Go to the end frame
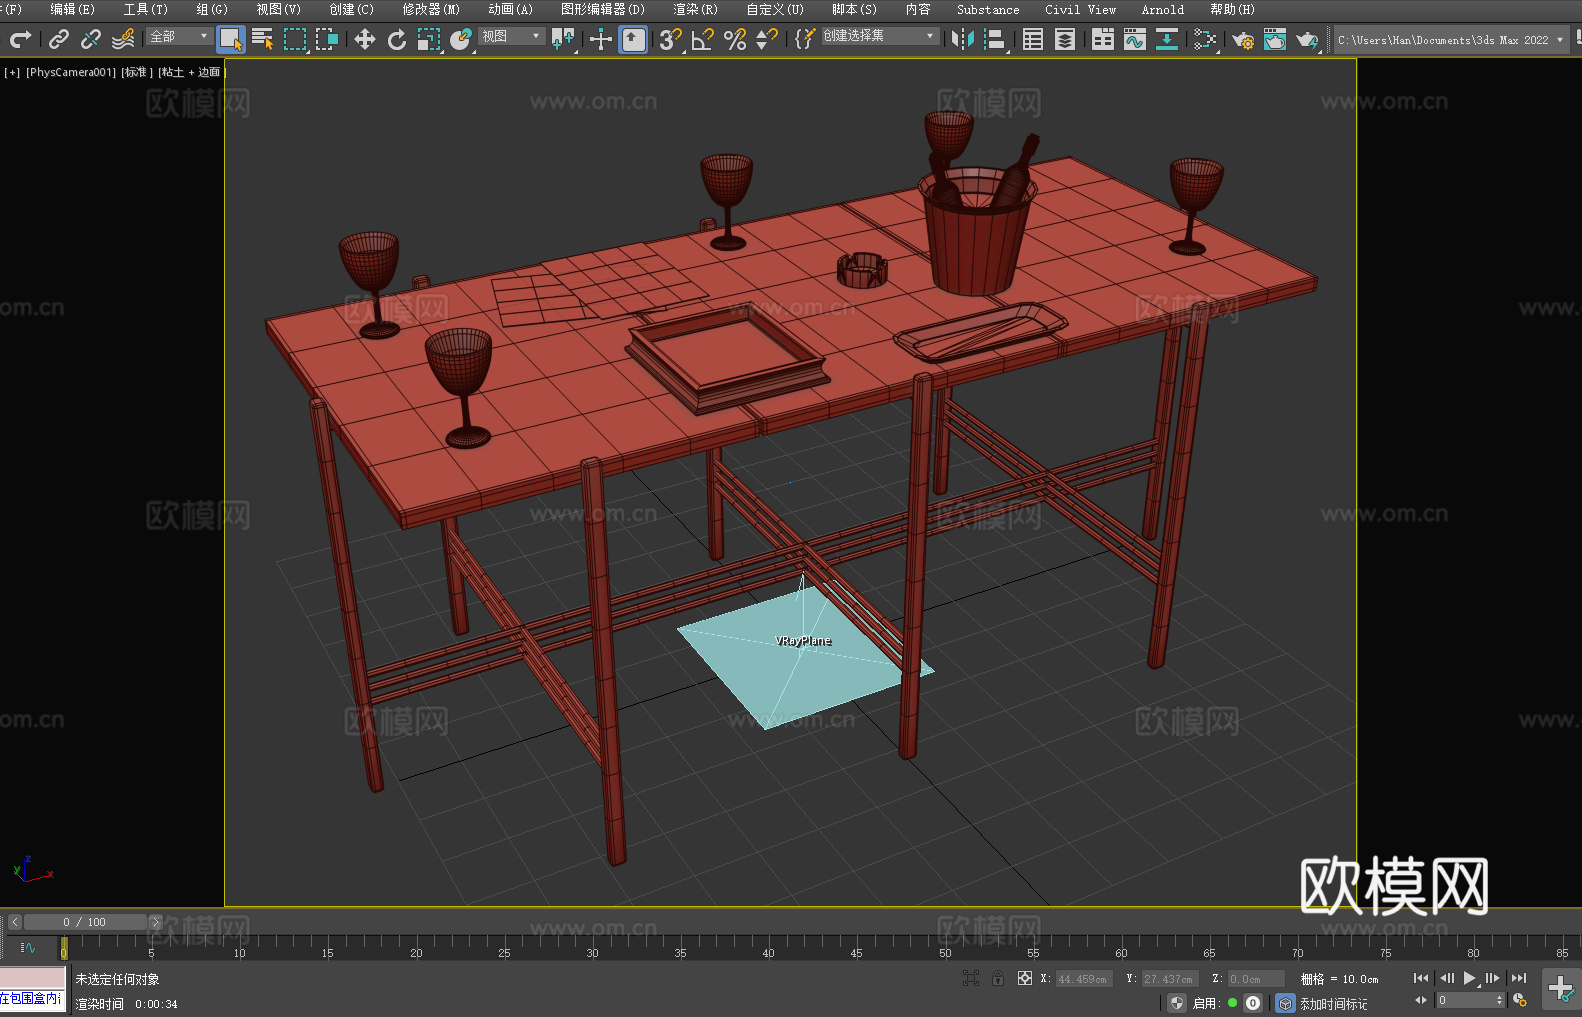 [1519, 978]
